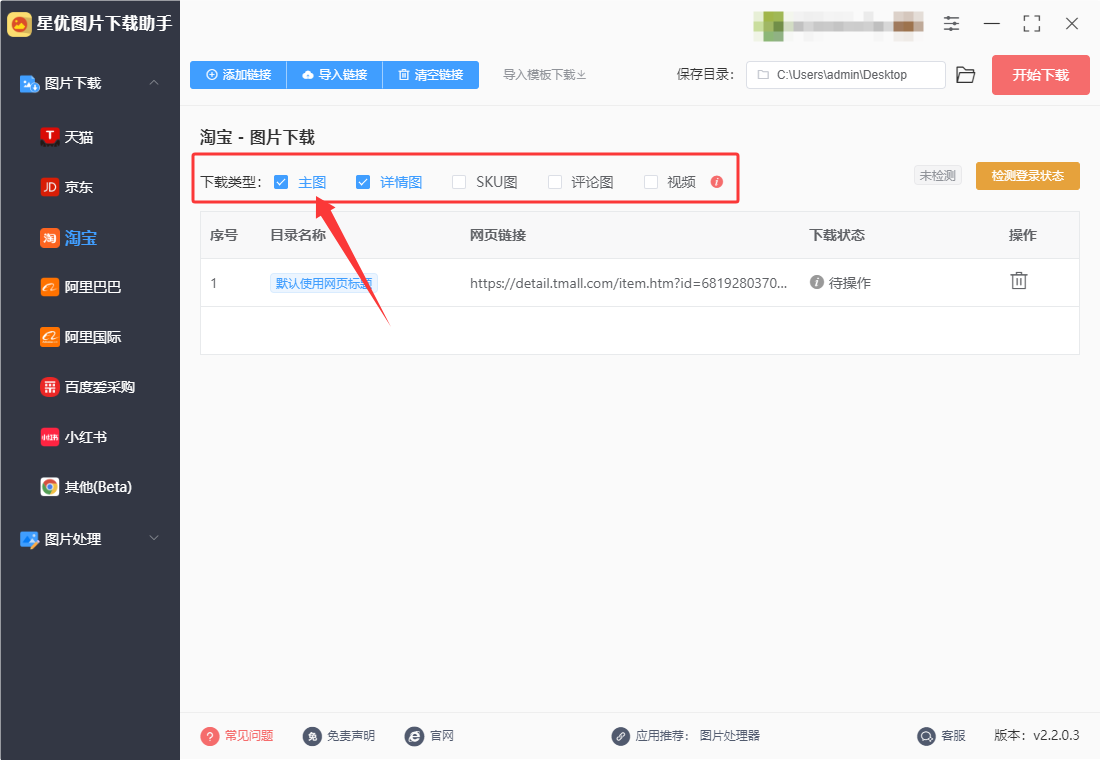
Task: Click the 添加链接 button
Action: pyautogui.click(x=239, y=75)
